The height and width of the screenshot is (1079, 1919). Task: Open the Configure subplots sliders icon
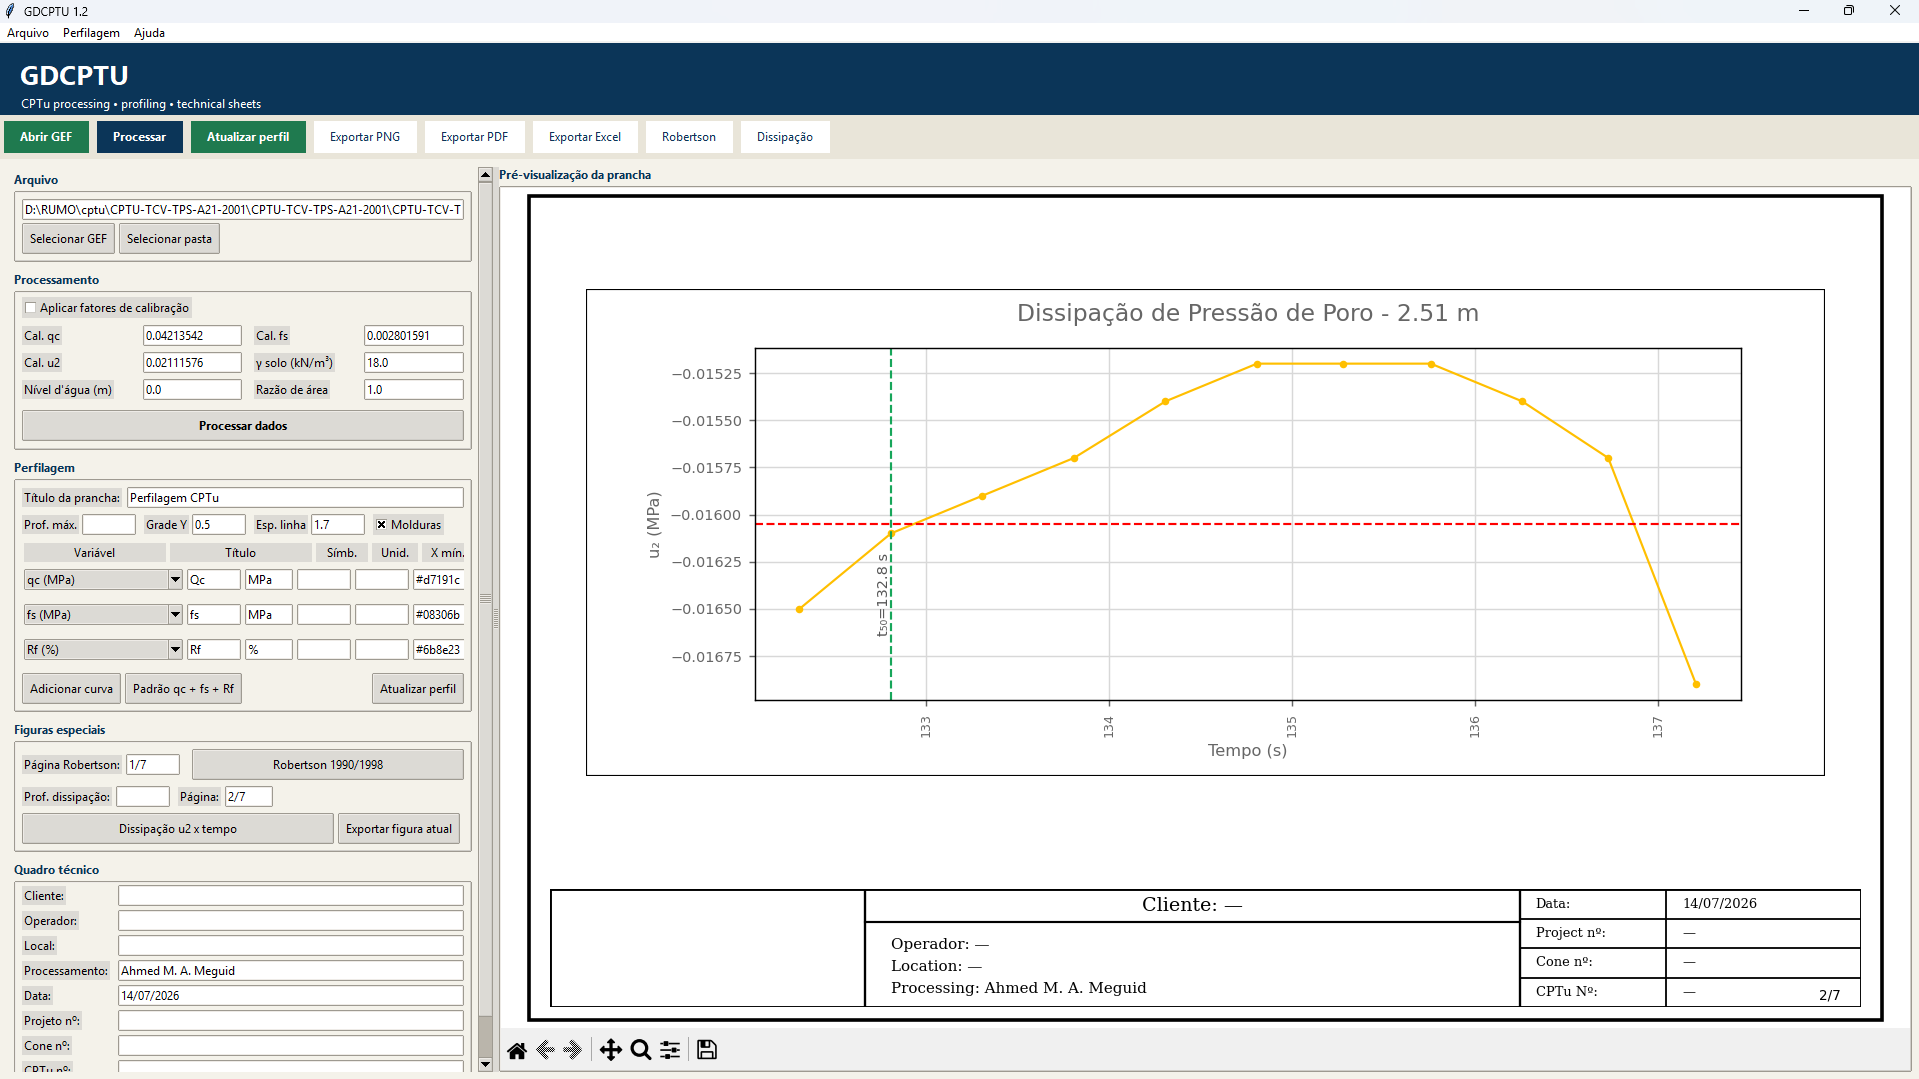(670, 1050)
